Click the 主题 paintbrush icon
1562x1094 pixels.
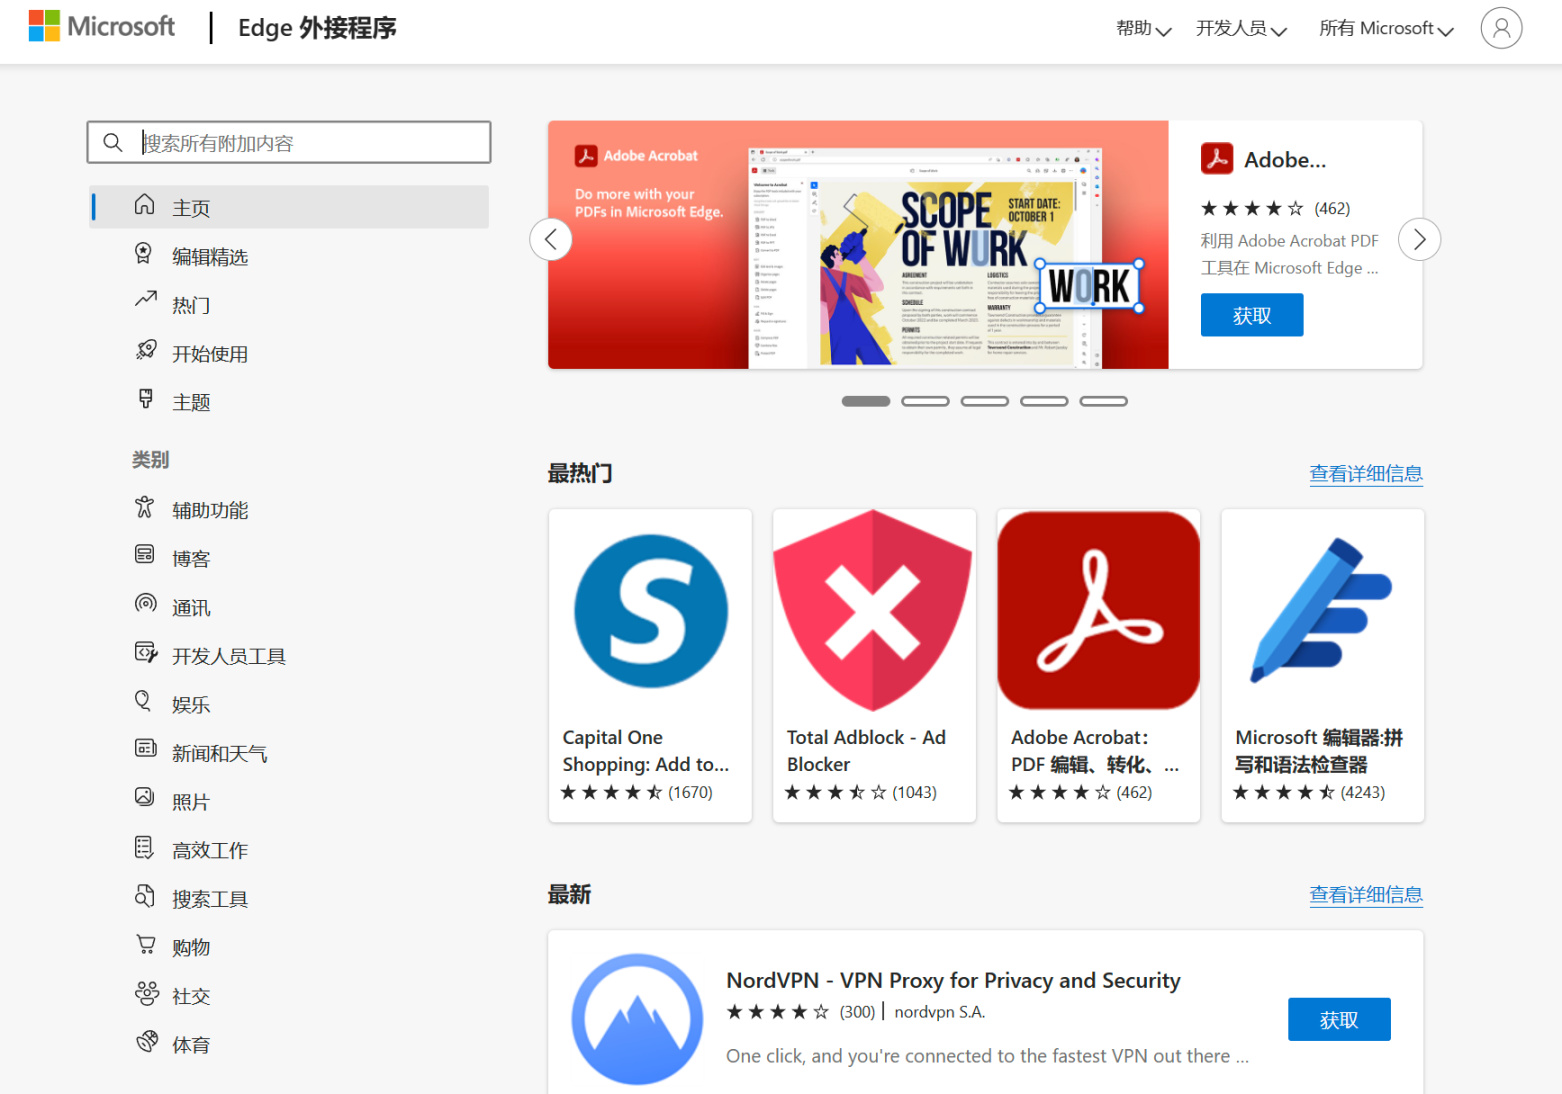[146, 399]
